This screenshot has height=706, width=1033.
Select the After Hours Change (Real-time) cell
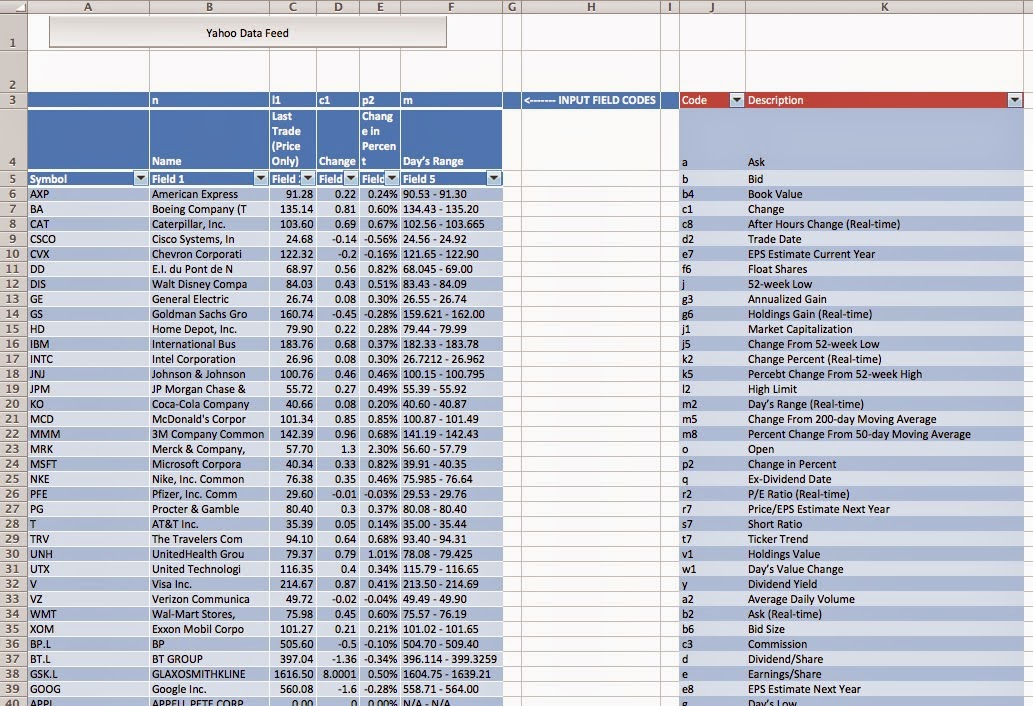[885, 224]
